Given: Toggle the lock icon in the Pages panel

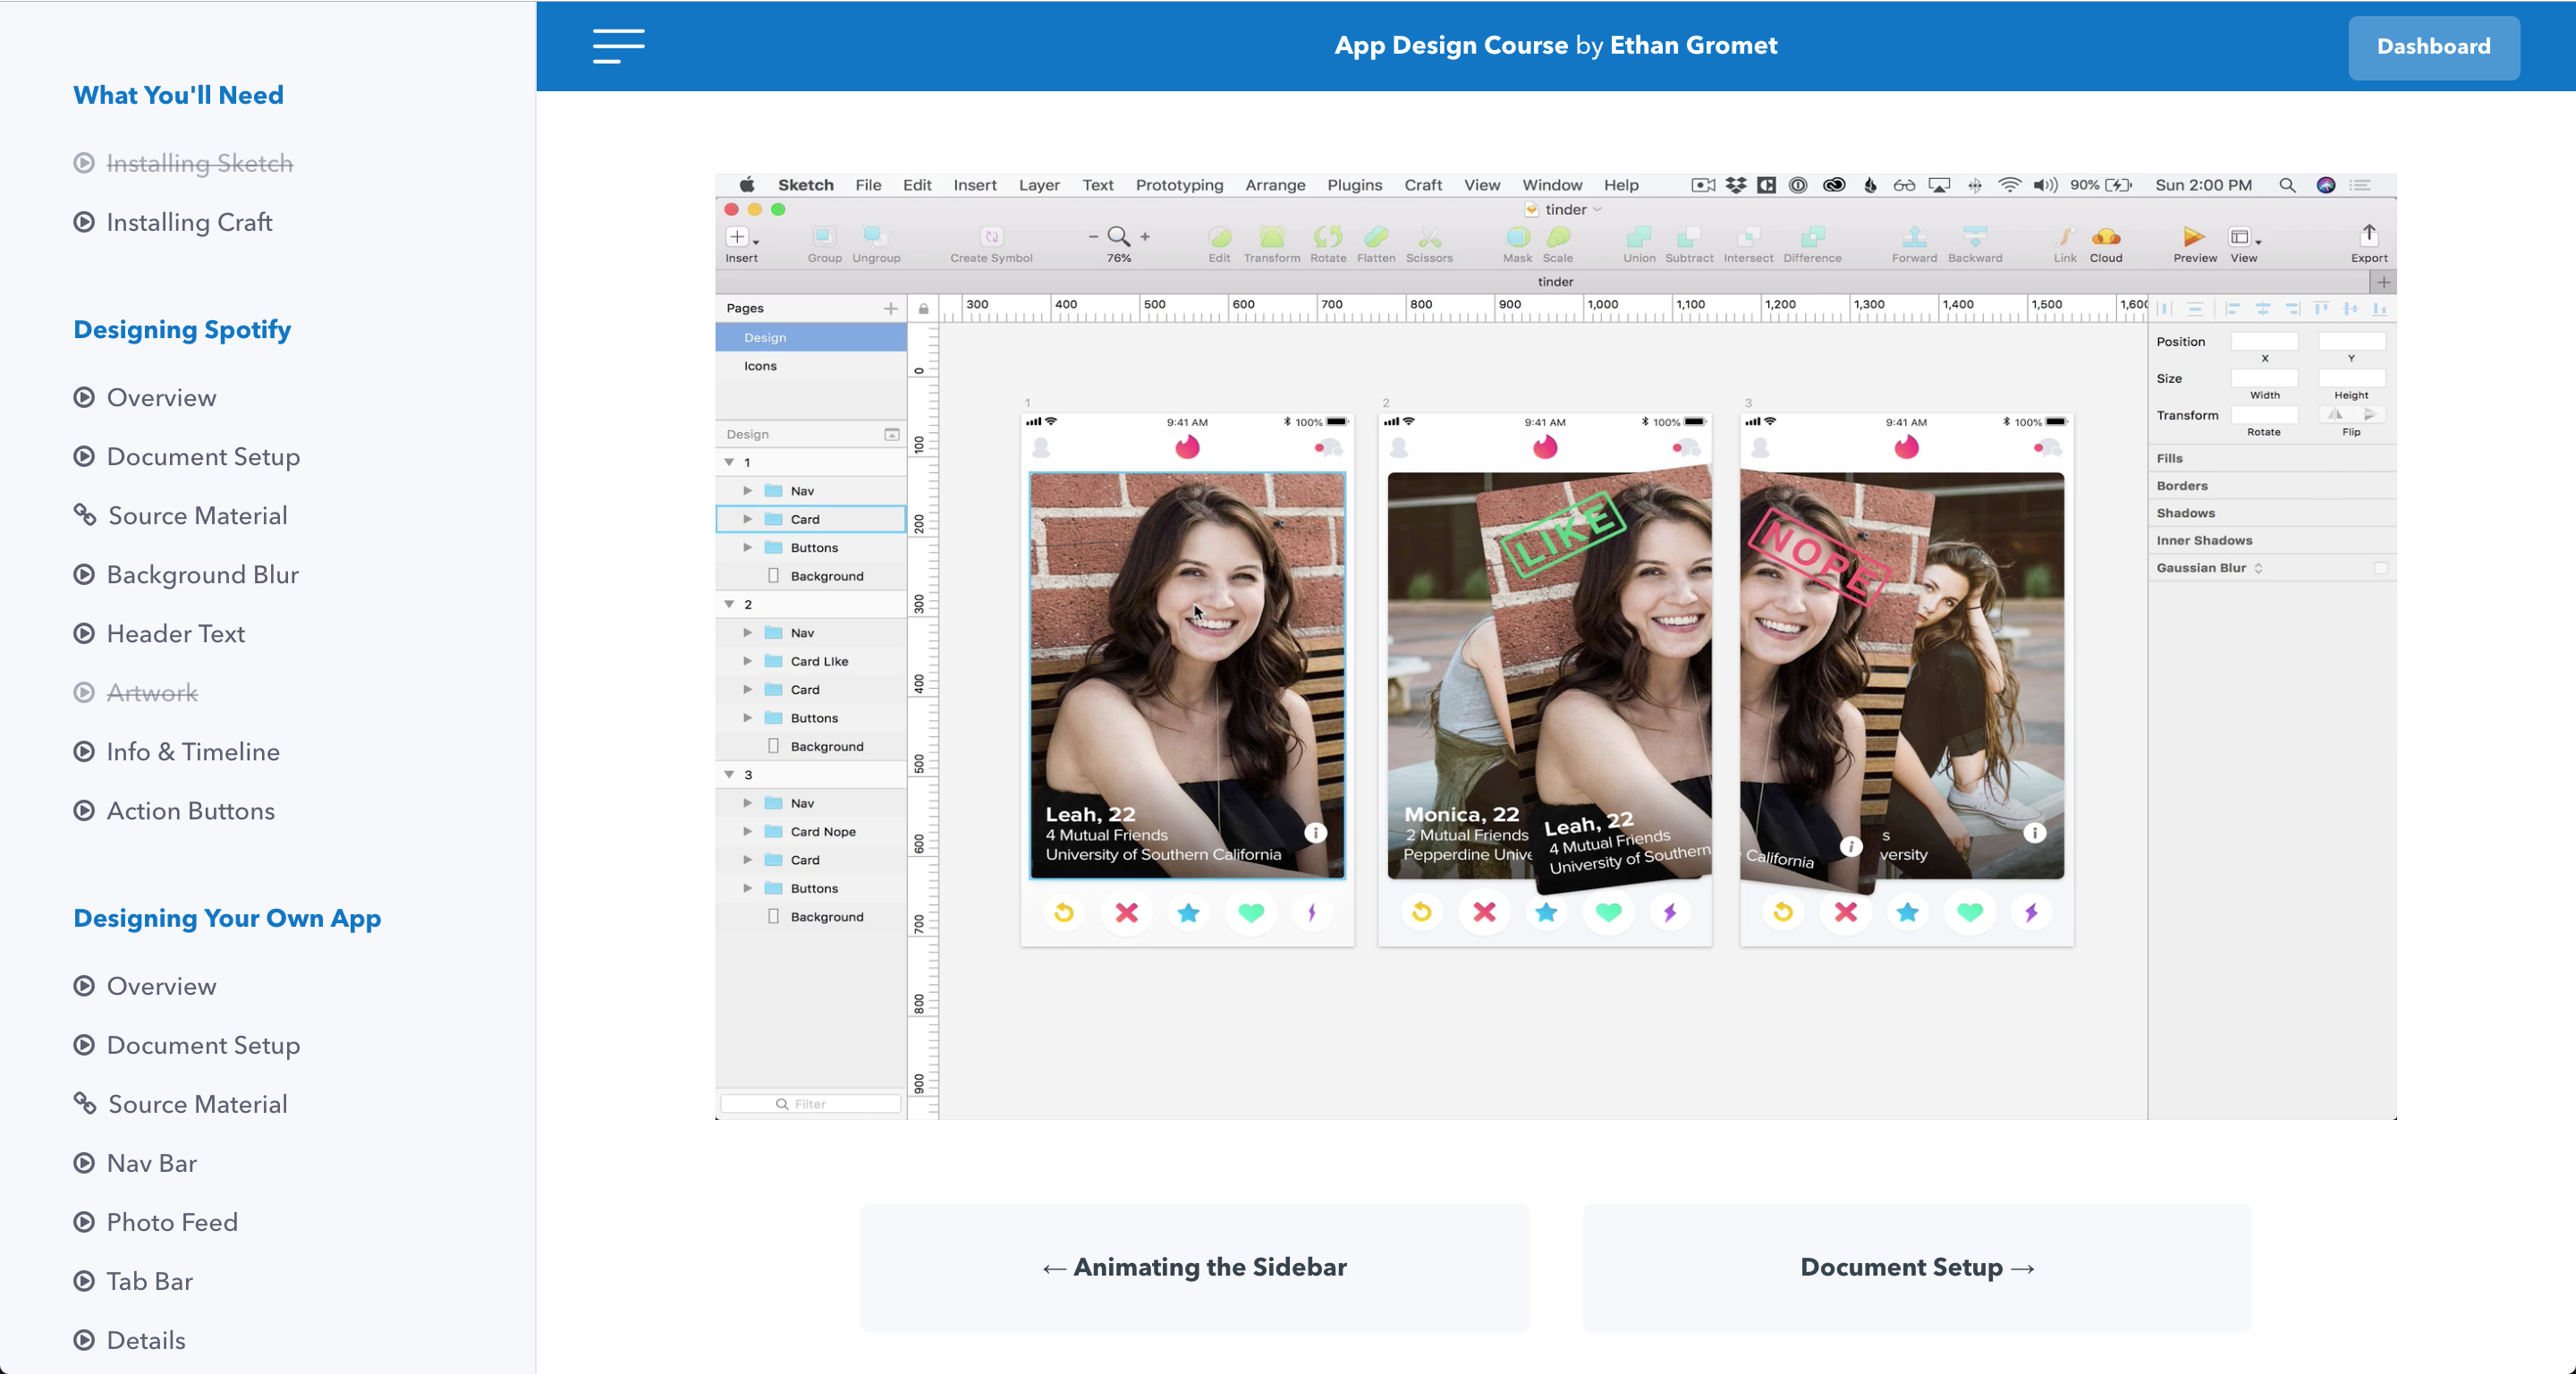Looking at the screenshot, I should [922, 308].
